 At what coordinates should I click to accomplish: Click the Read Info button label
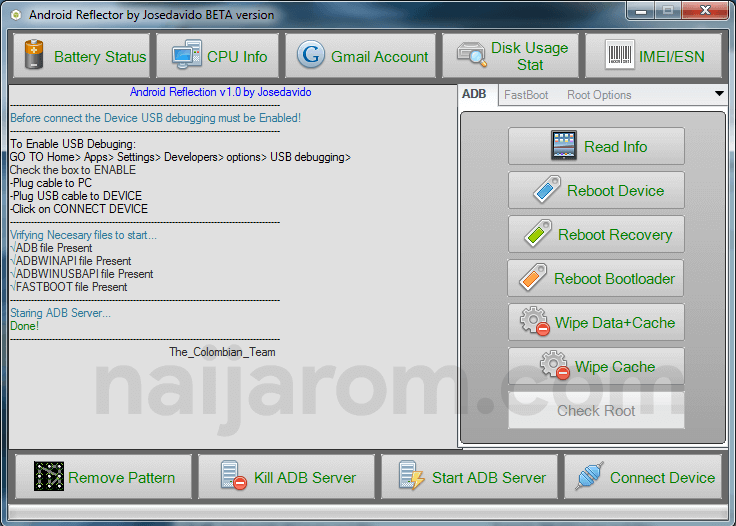[x=615, y=147]
